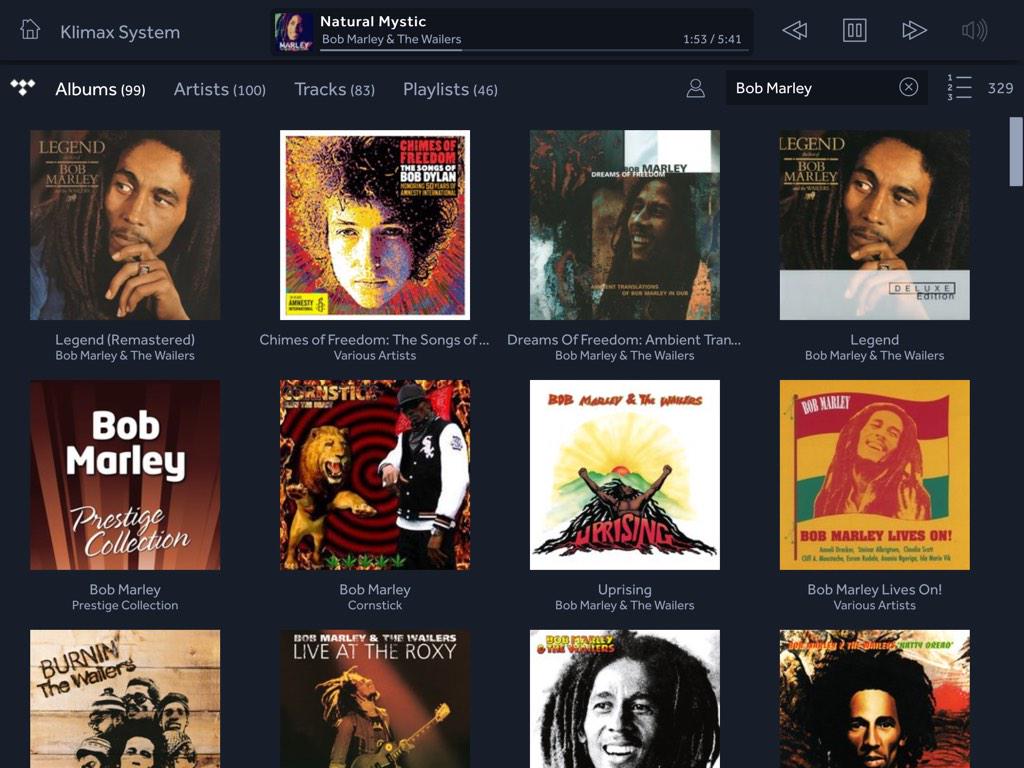Viewport: 1024px width, 768px height.
Task: Click the Uprising album title text
Action: click(x=624, y=590)
